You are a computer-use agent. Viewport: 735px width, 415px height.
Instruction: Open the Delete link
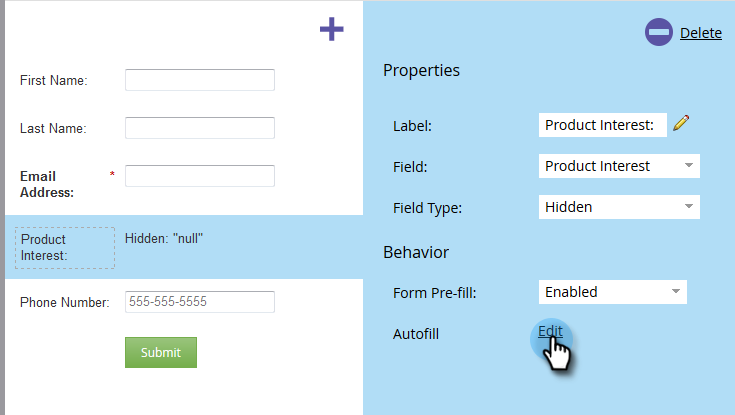[701, 33]
